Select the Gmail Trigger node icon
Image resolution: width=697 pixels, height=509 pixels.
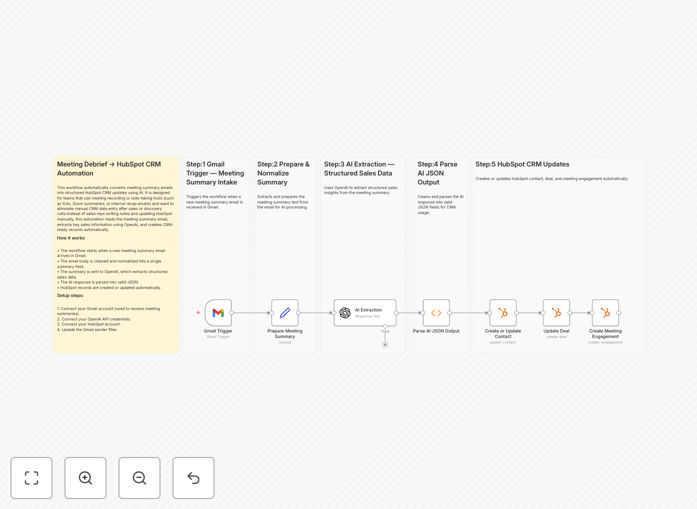point(218,313)
